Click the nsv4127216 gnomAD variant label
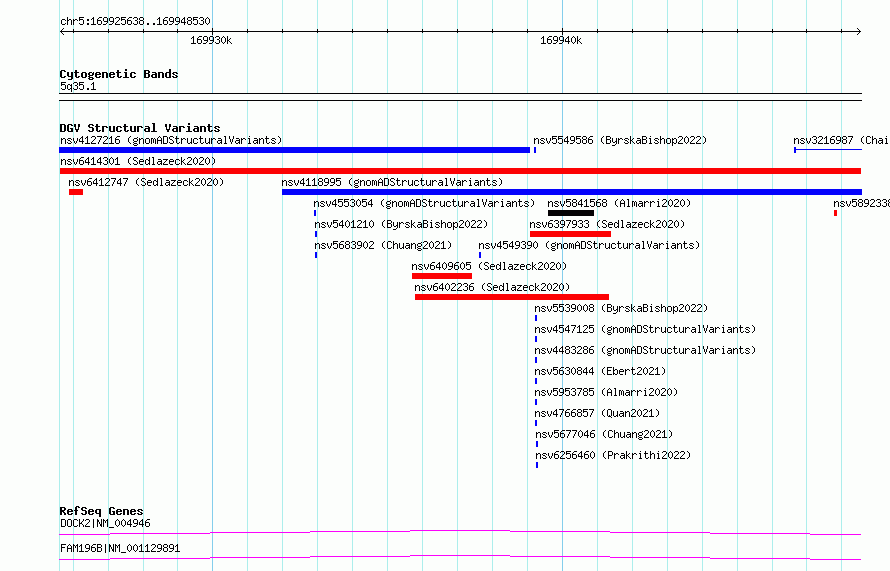Viewport: 890px width, 571px height. pos(171,140)
